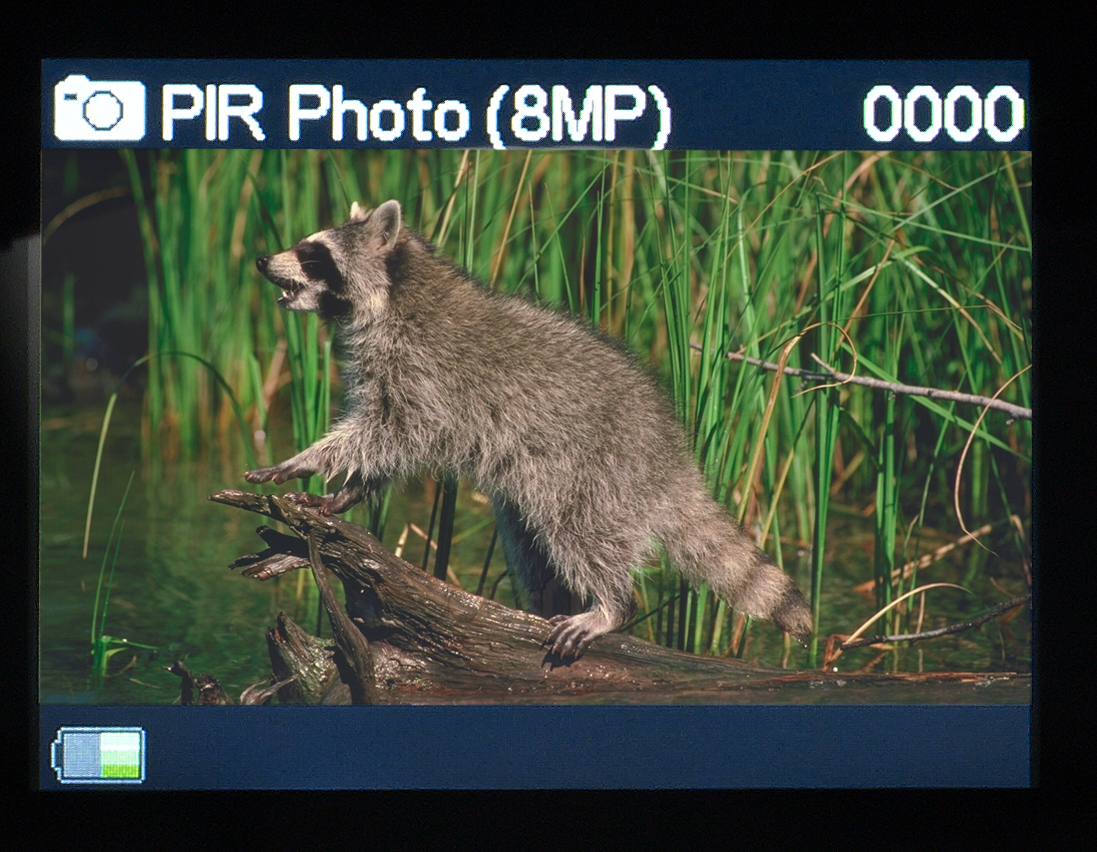Tap the camera photo mode icon
Image resolution: width=1097 pixels, height=852 pixels.
99,109
